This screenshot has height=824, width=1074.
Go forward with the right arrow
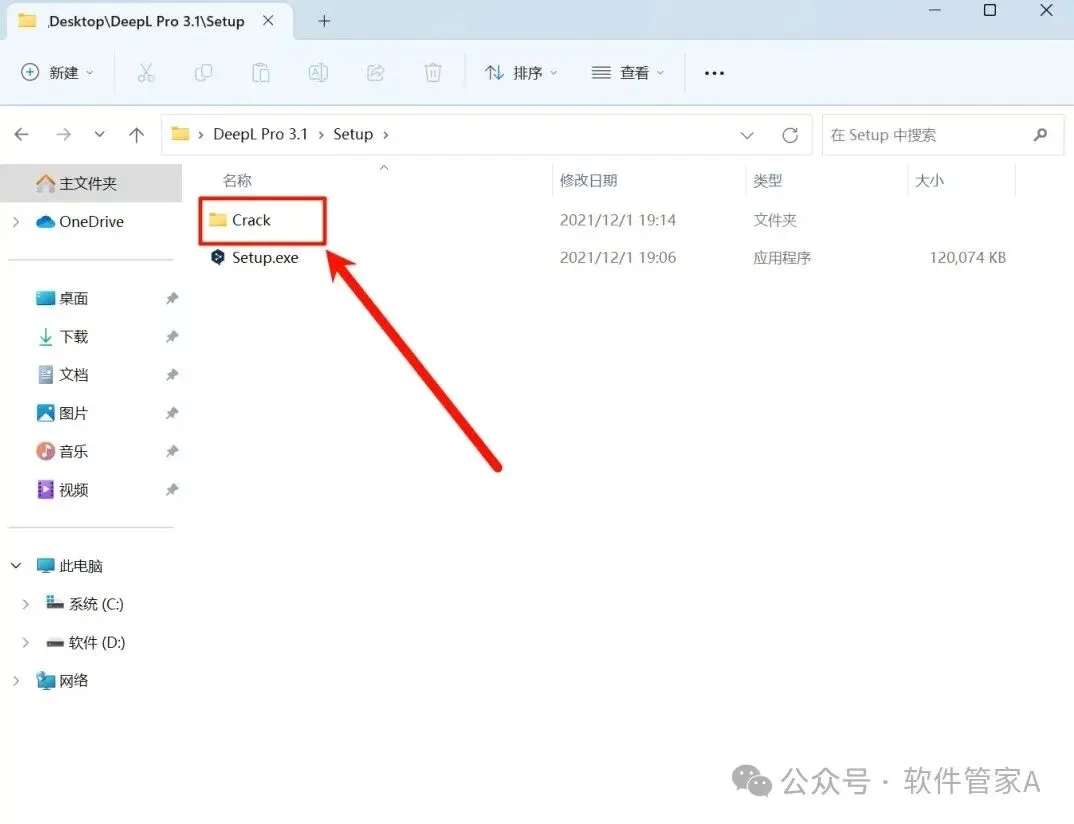point(63,134)
